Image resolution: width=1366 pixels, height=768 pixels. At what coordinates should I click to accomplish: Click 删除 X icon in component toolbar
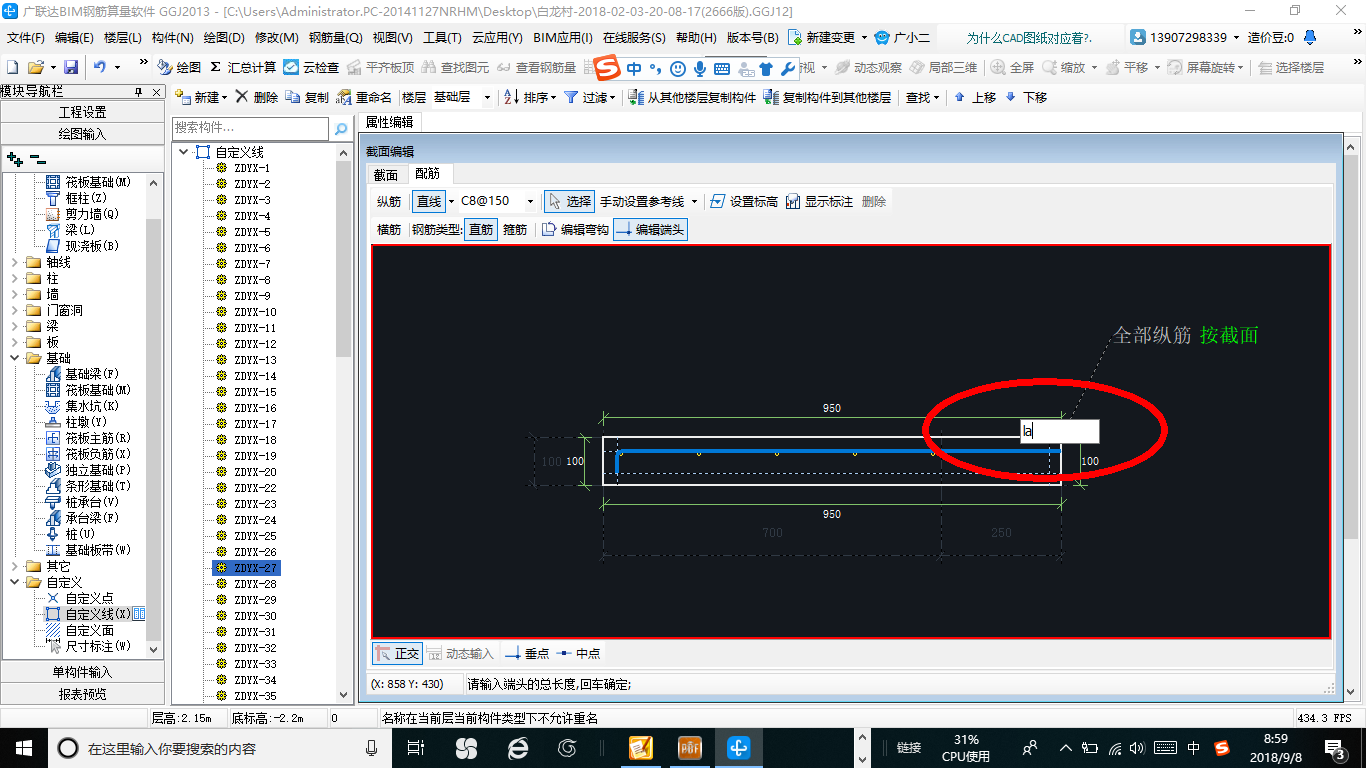[x=242, y=97]
